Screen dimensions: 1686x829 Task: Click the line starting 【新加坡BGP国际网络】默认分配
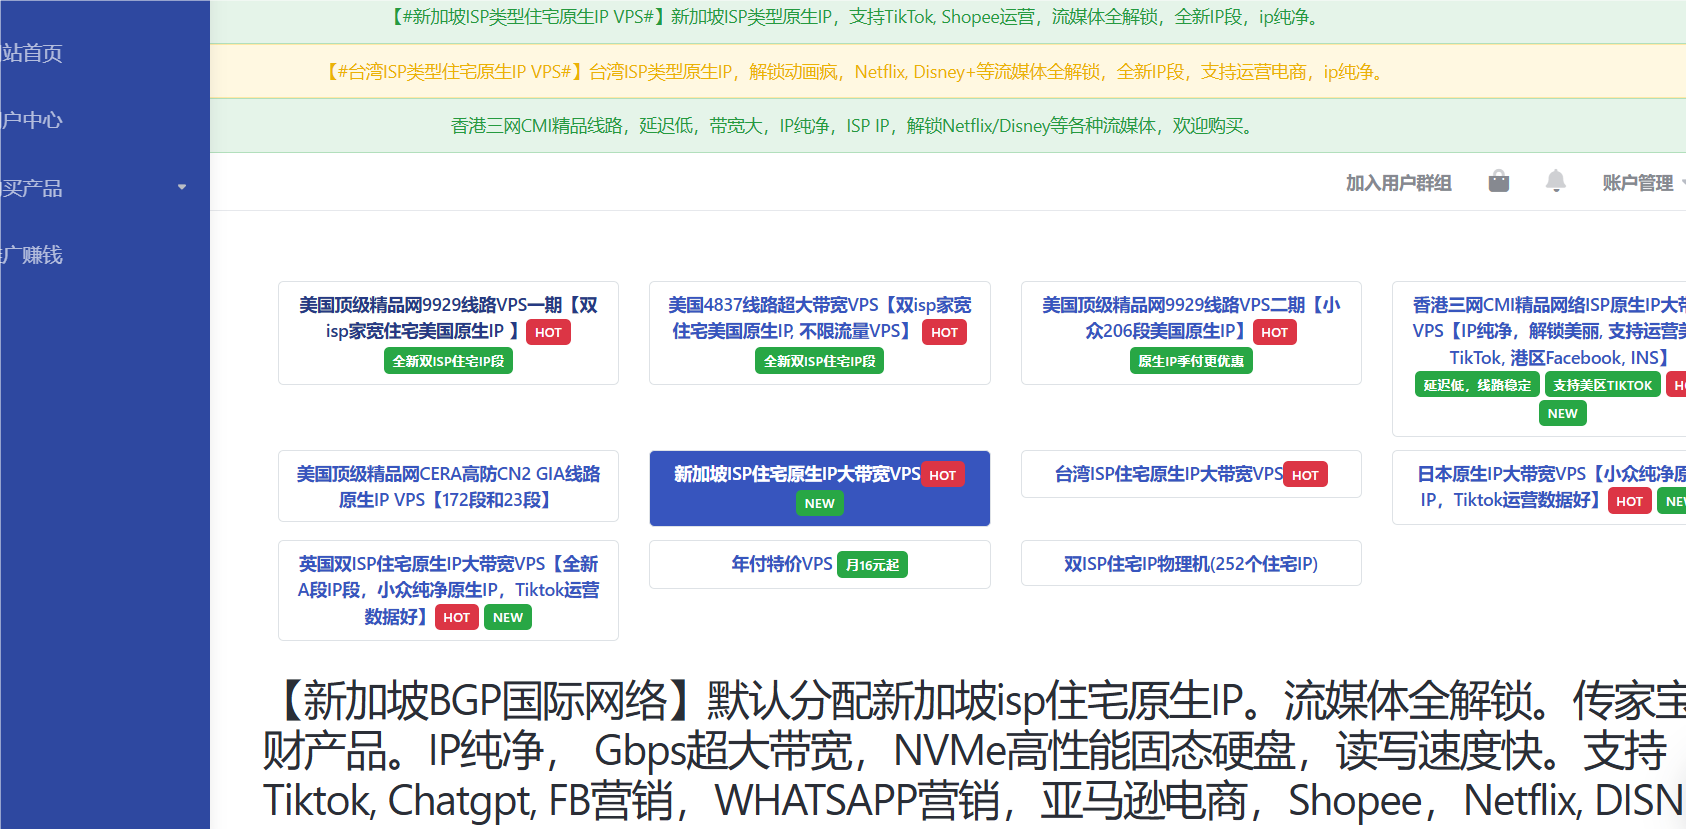974,701
